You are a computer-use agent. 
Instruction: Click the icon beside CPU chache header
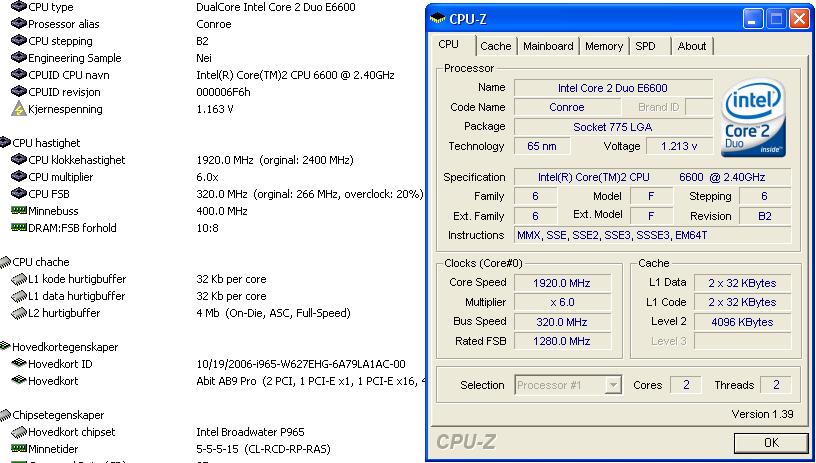(5, 262)
